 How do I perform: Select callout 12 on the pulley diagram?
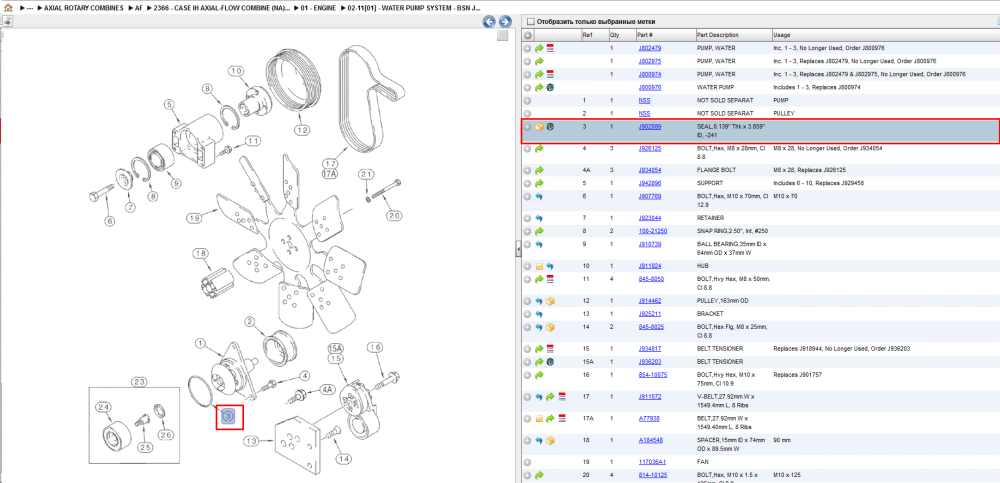pyautogui.click(x=302, y=130)
